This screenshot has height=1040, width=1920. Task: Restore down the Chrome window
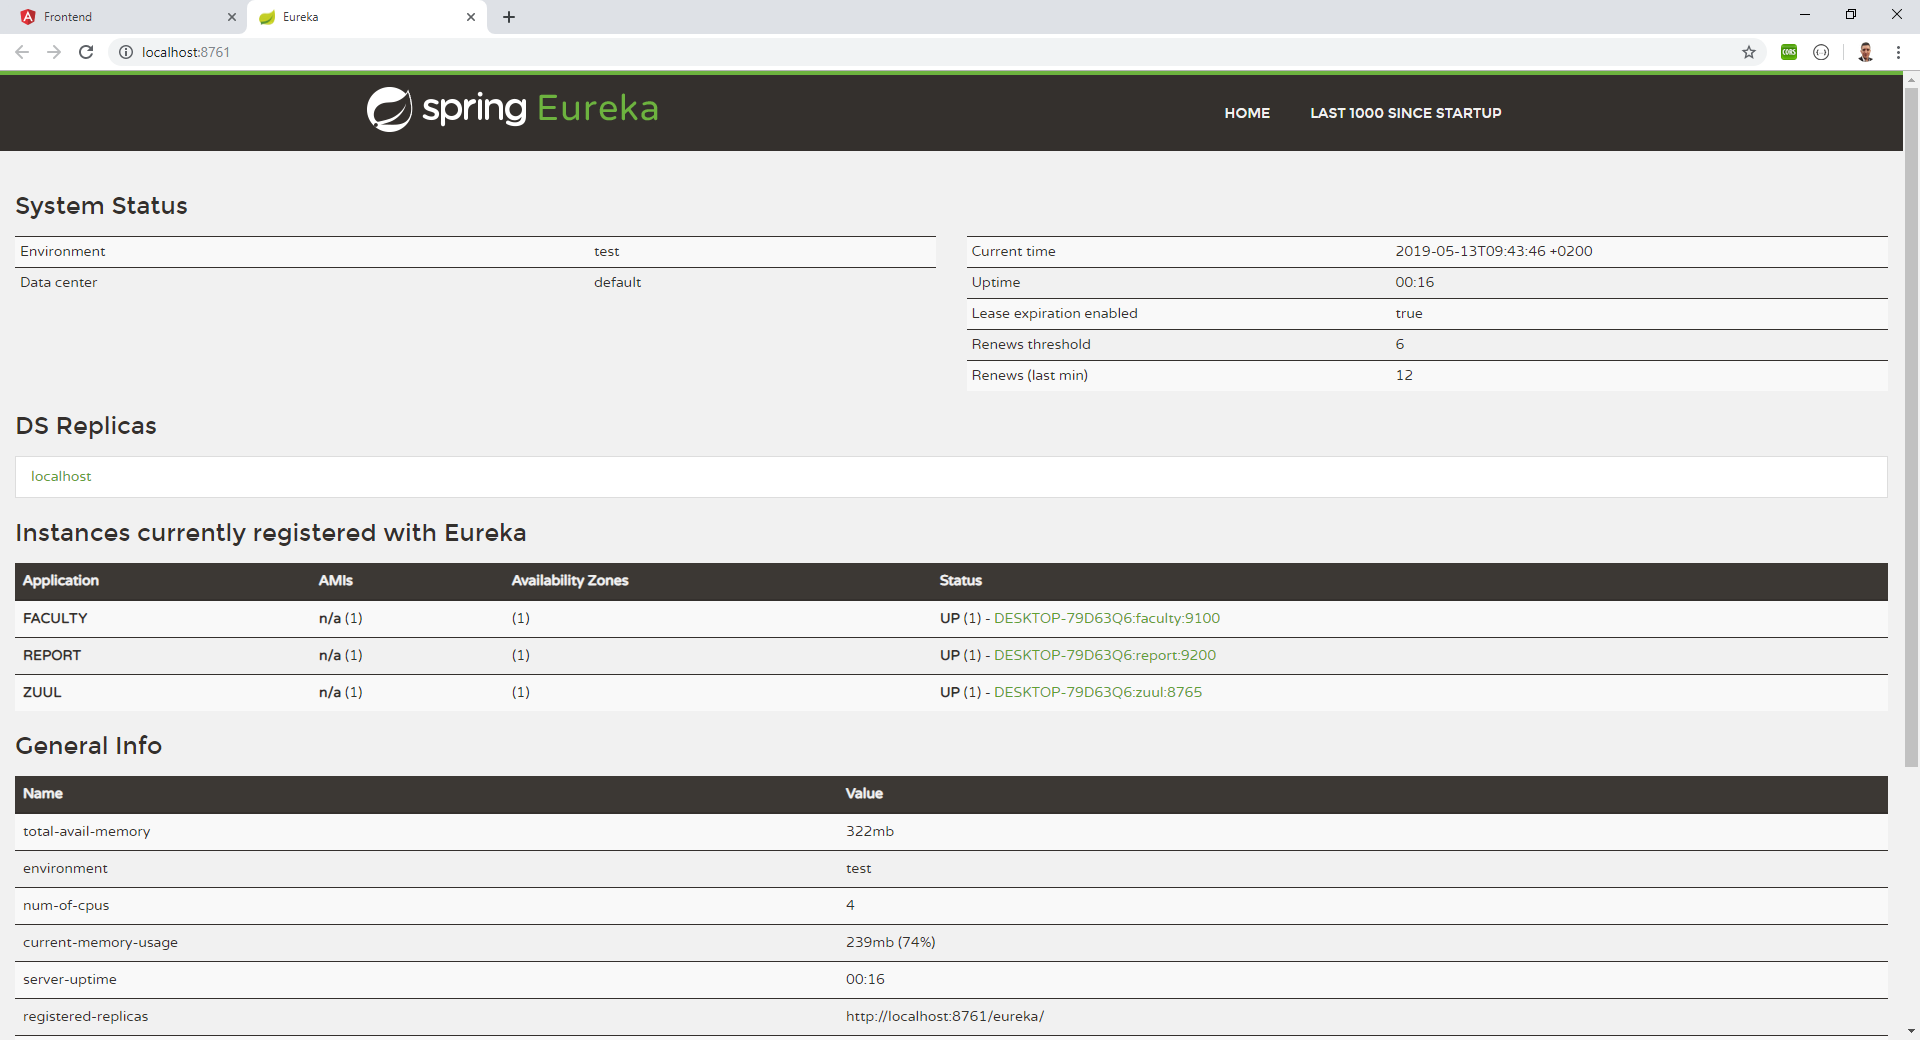point(1851,14)
